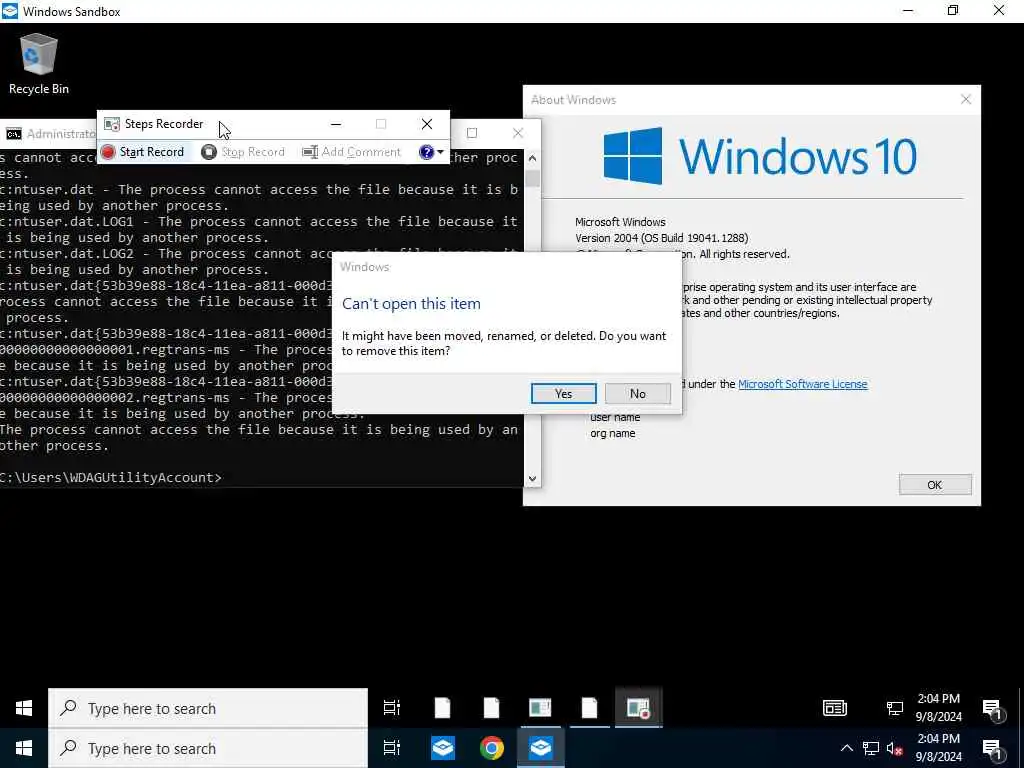Click the host taskbar search box on the bottom row
Screen dimensions: 1024x768
[208, 748]
